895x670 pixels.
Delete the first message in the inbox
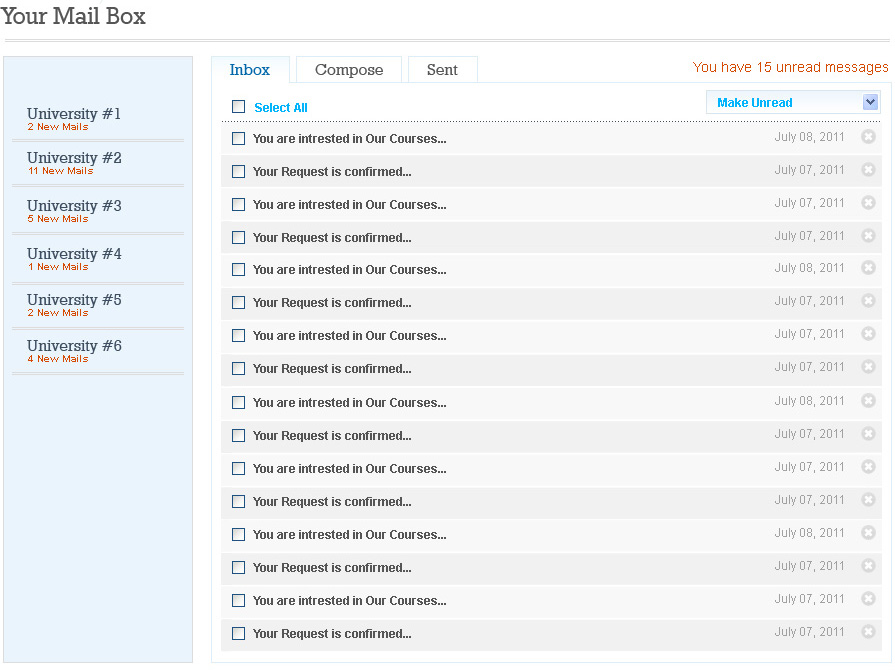click(x=868, y=137)
